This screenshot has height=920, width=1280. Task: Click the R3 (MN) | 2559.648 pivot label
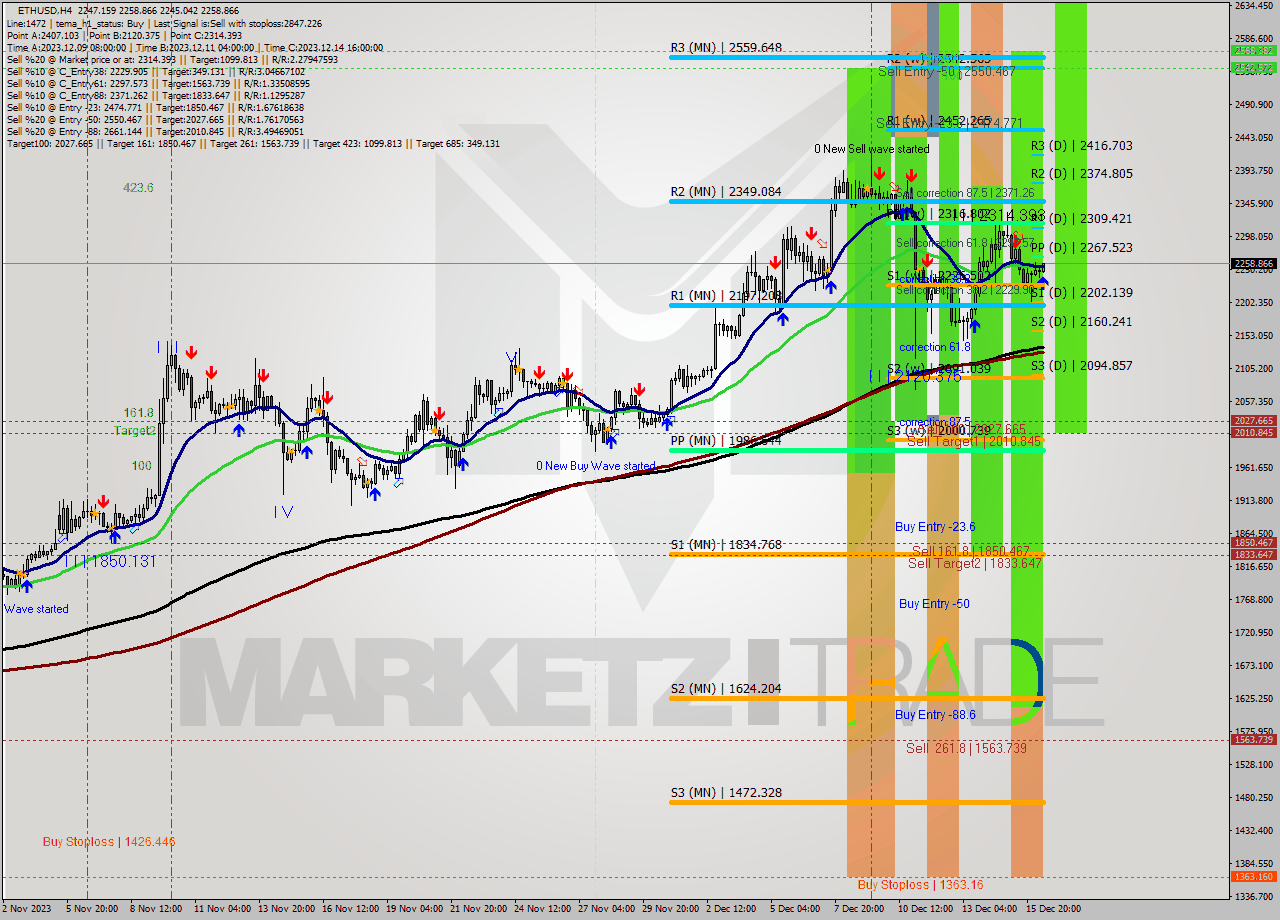point(726,47)
